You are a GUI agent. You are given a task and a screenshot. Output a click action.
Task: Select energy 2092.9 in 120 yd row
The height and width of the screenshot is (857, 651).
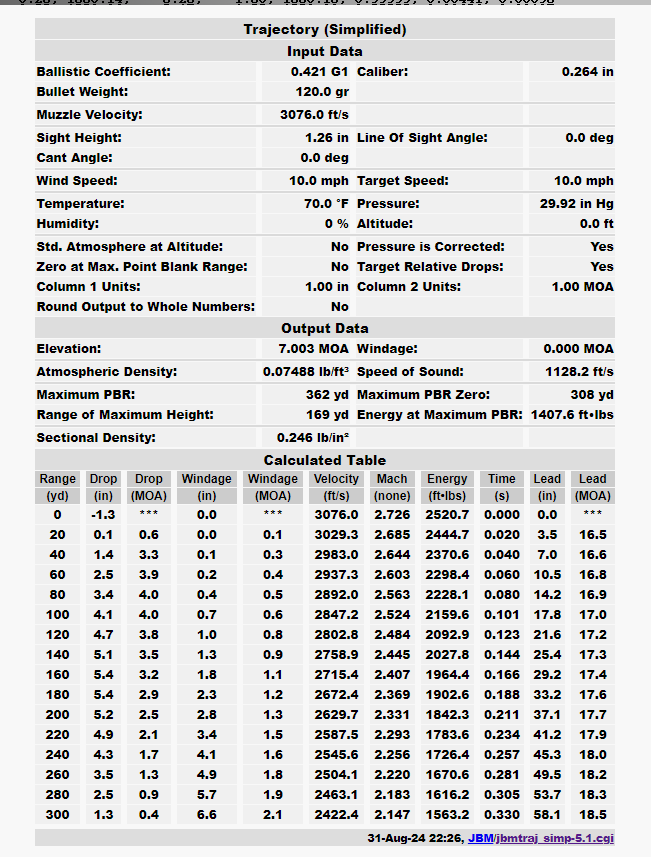(x=447, y=635)
